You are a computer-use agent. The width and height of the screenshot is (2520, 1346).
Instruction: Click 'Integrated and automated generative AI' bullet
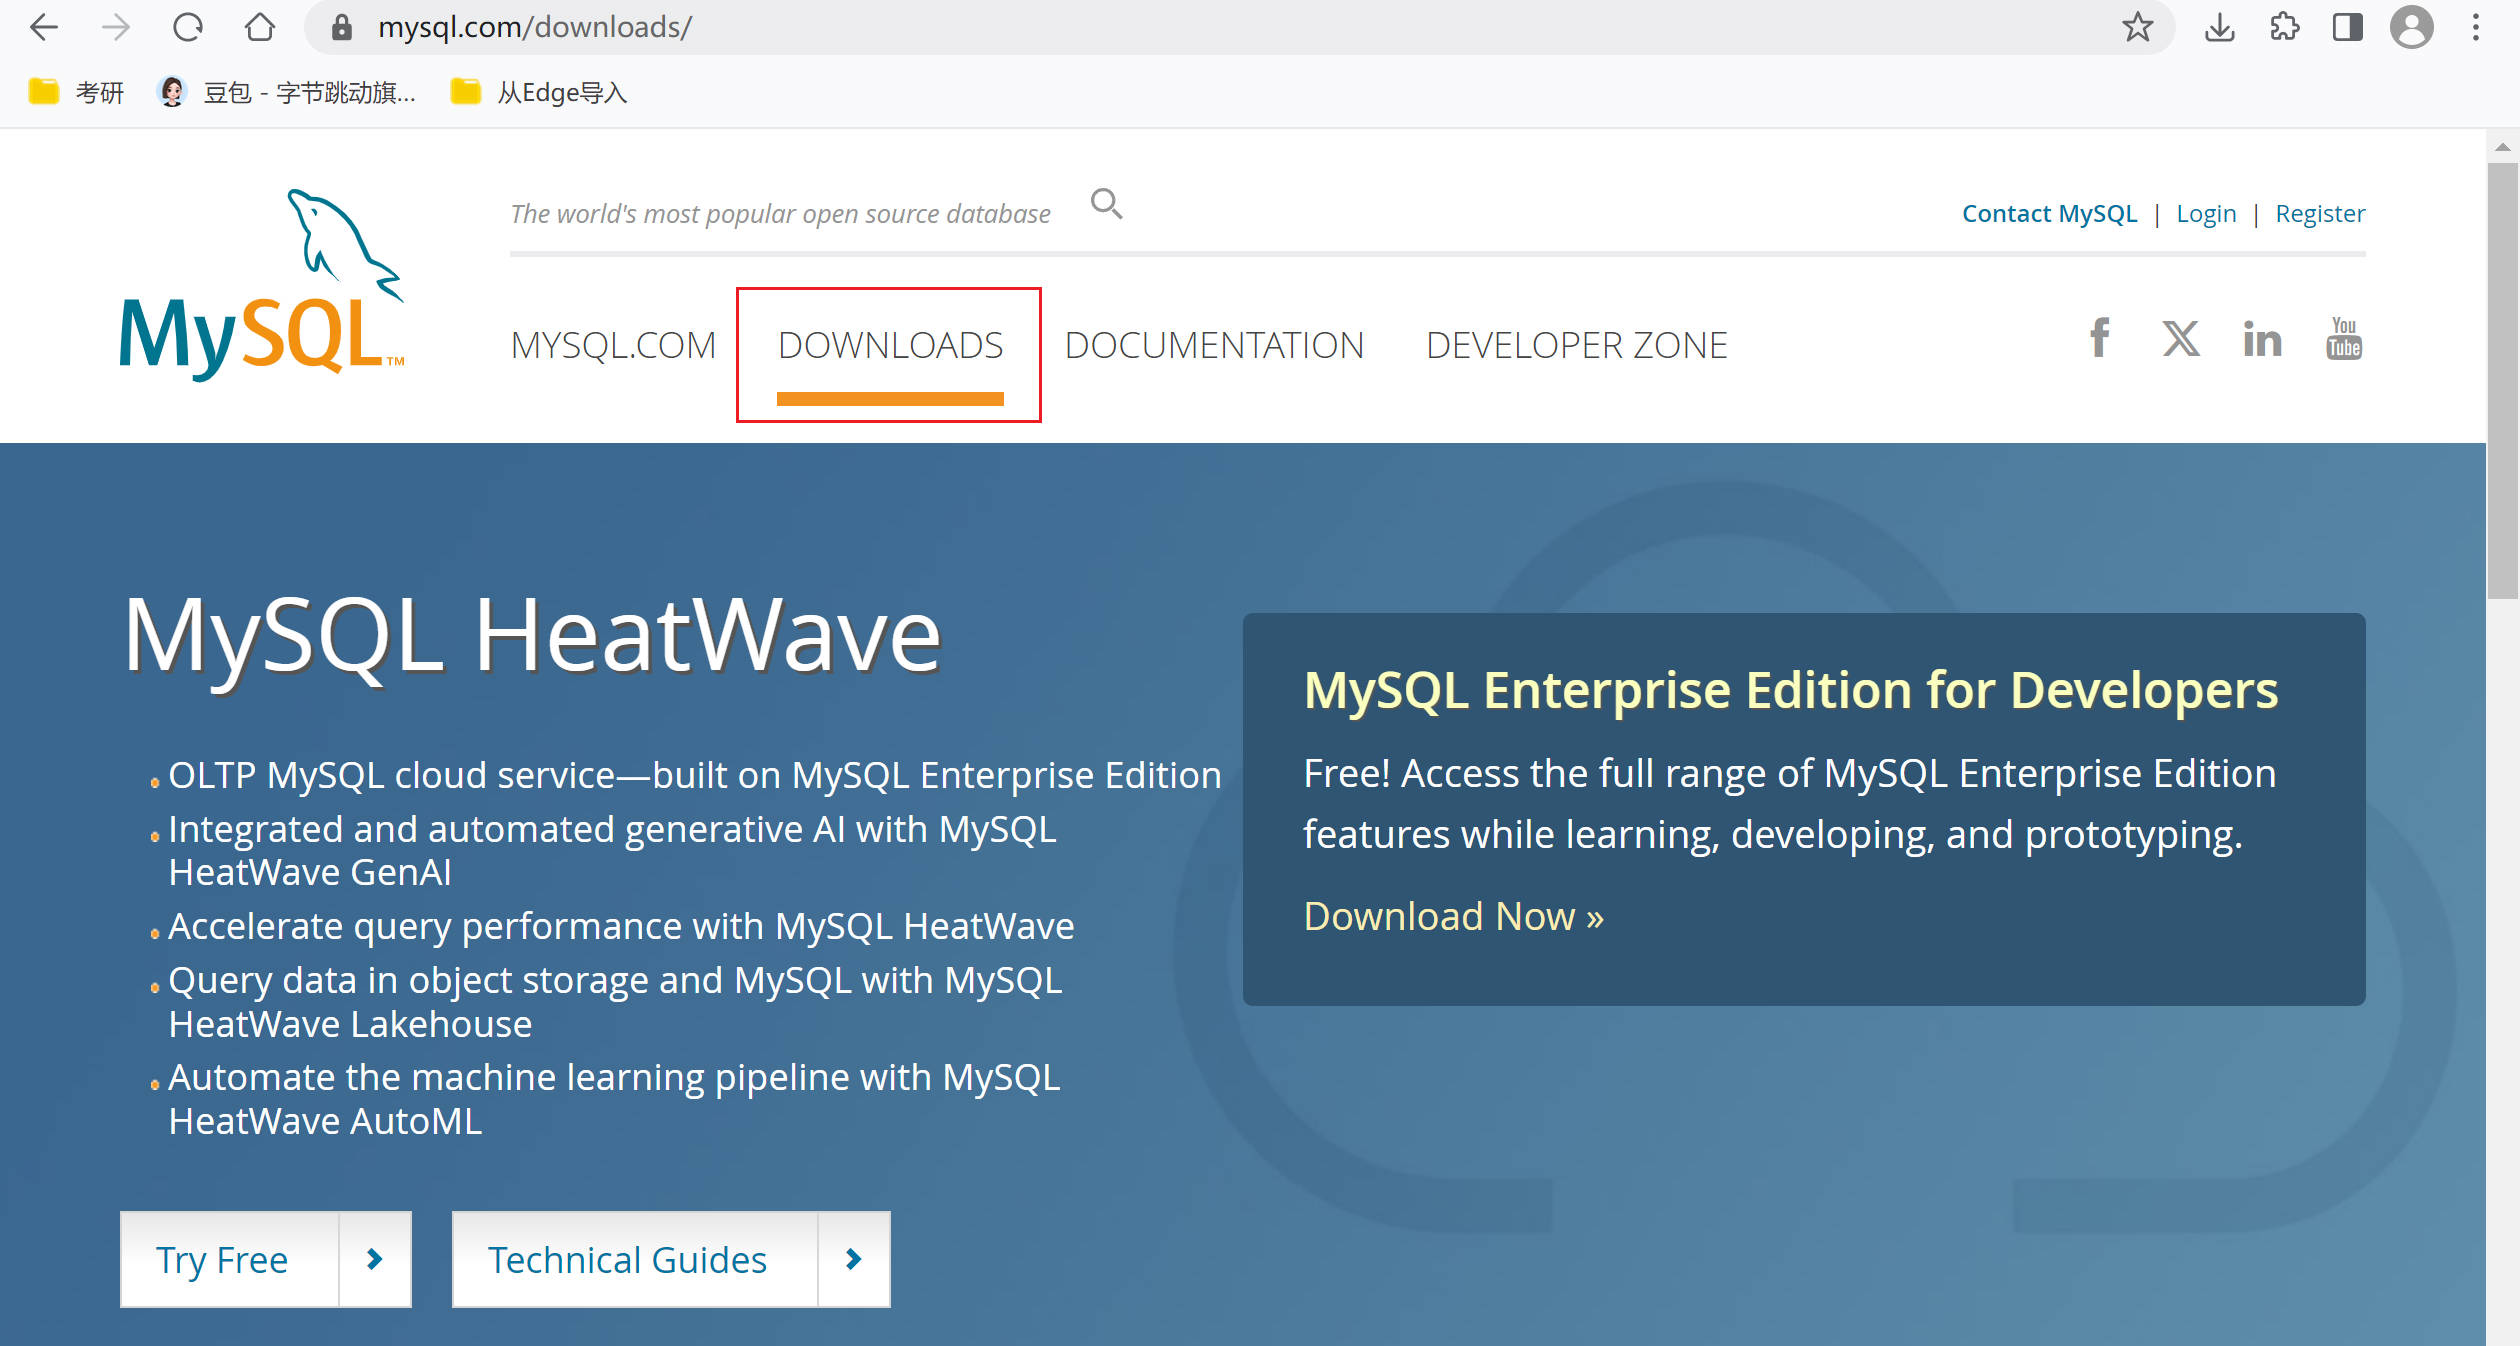[x=612, y=851]
